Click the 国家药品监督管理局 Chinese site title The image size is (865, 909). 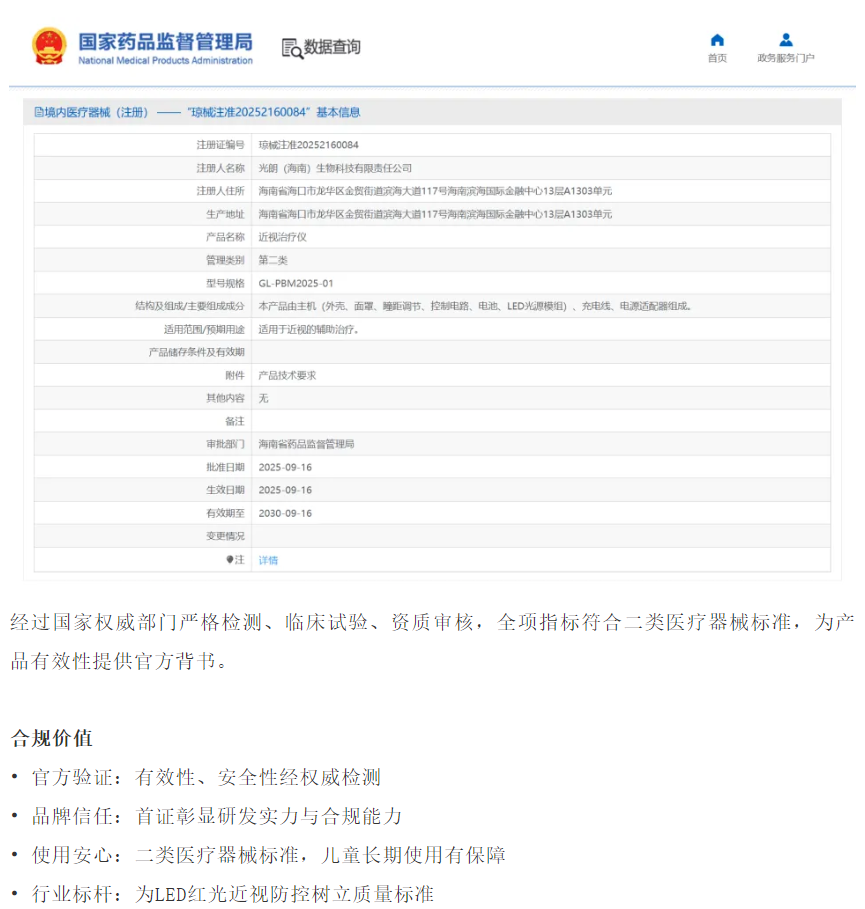coord(165,41)
